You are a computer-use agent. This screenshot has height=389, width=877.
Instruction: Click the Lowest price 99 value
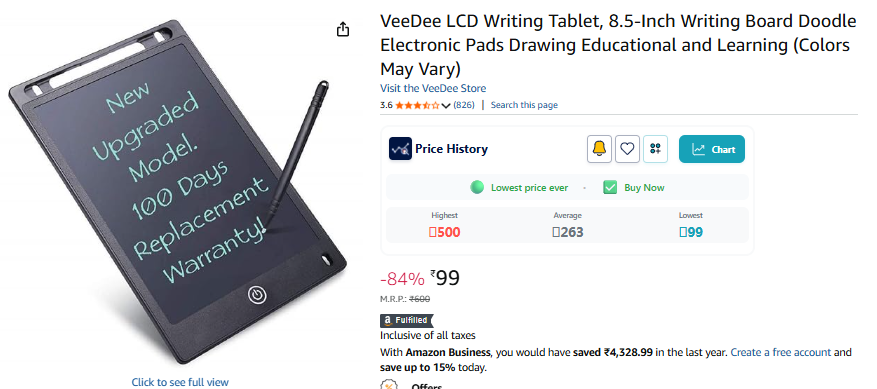[691, 232]
